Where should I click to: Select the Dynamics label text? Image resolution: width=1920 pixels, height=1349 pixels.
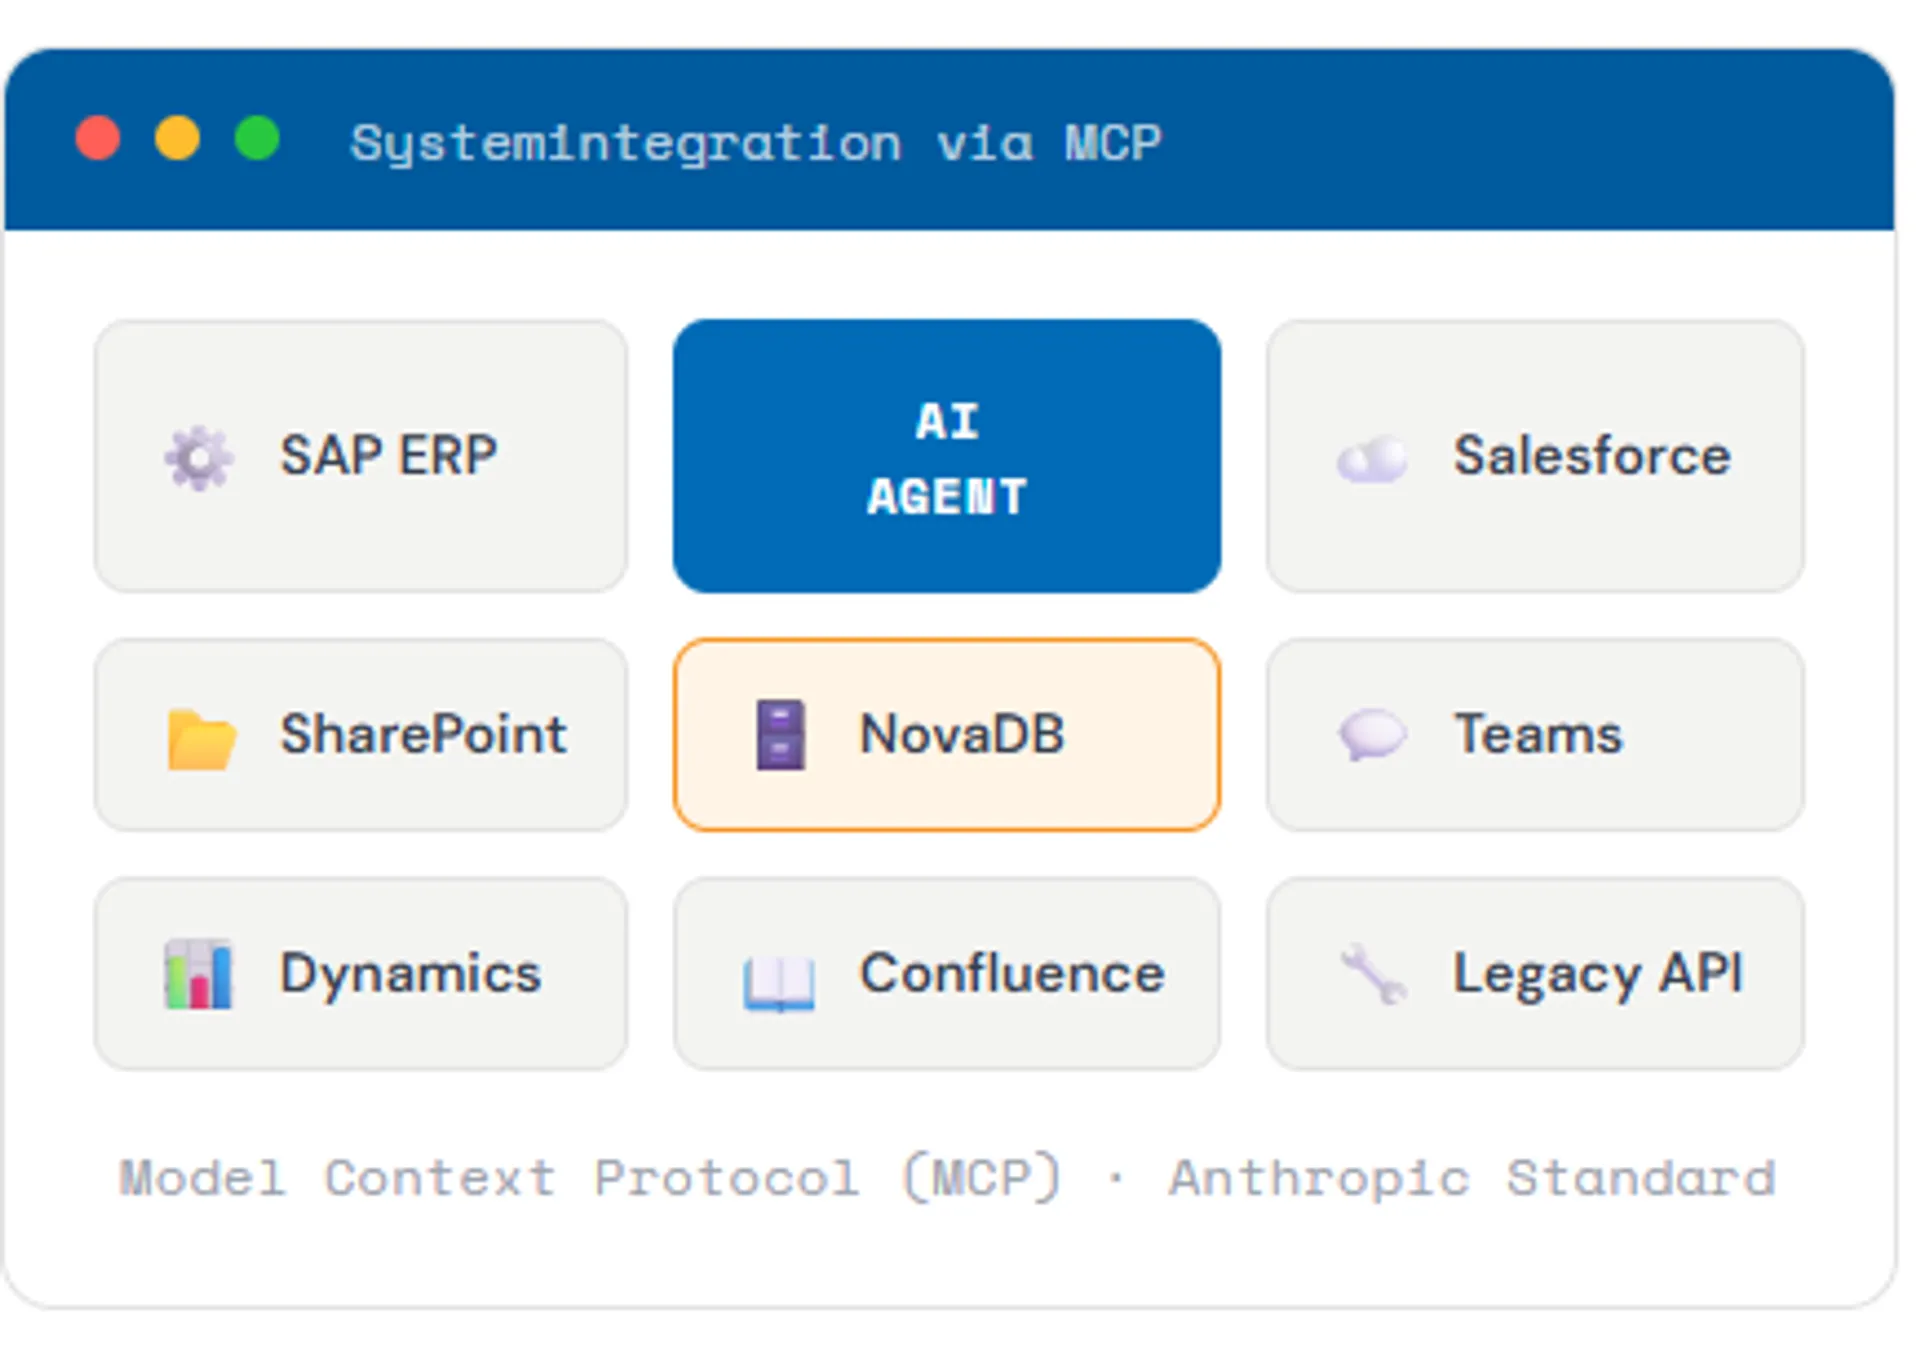point(410,973)
